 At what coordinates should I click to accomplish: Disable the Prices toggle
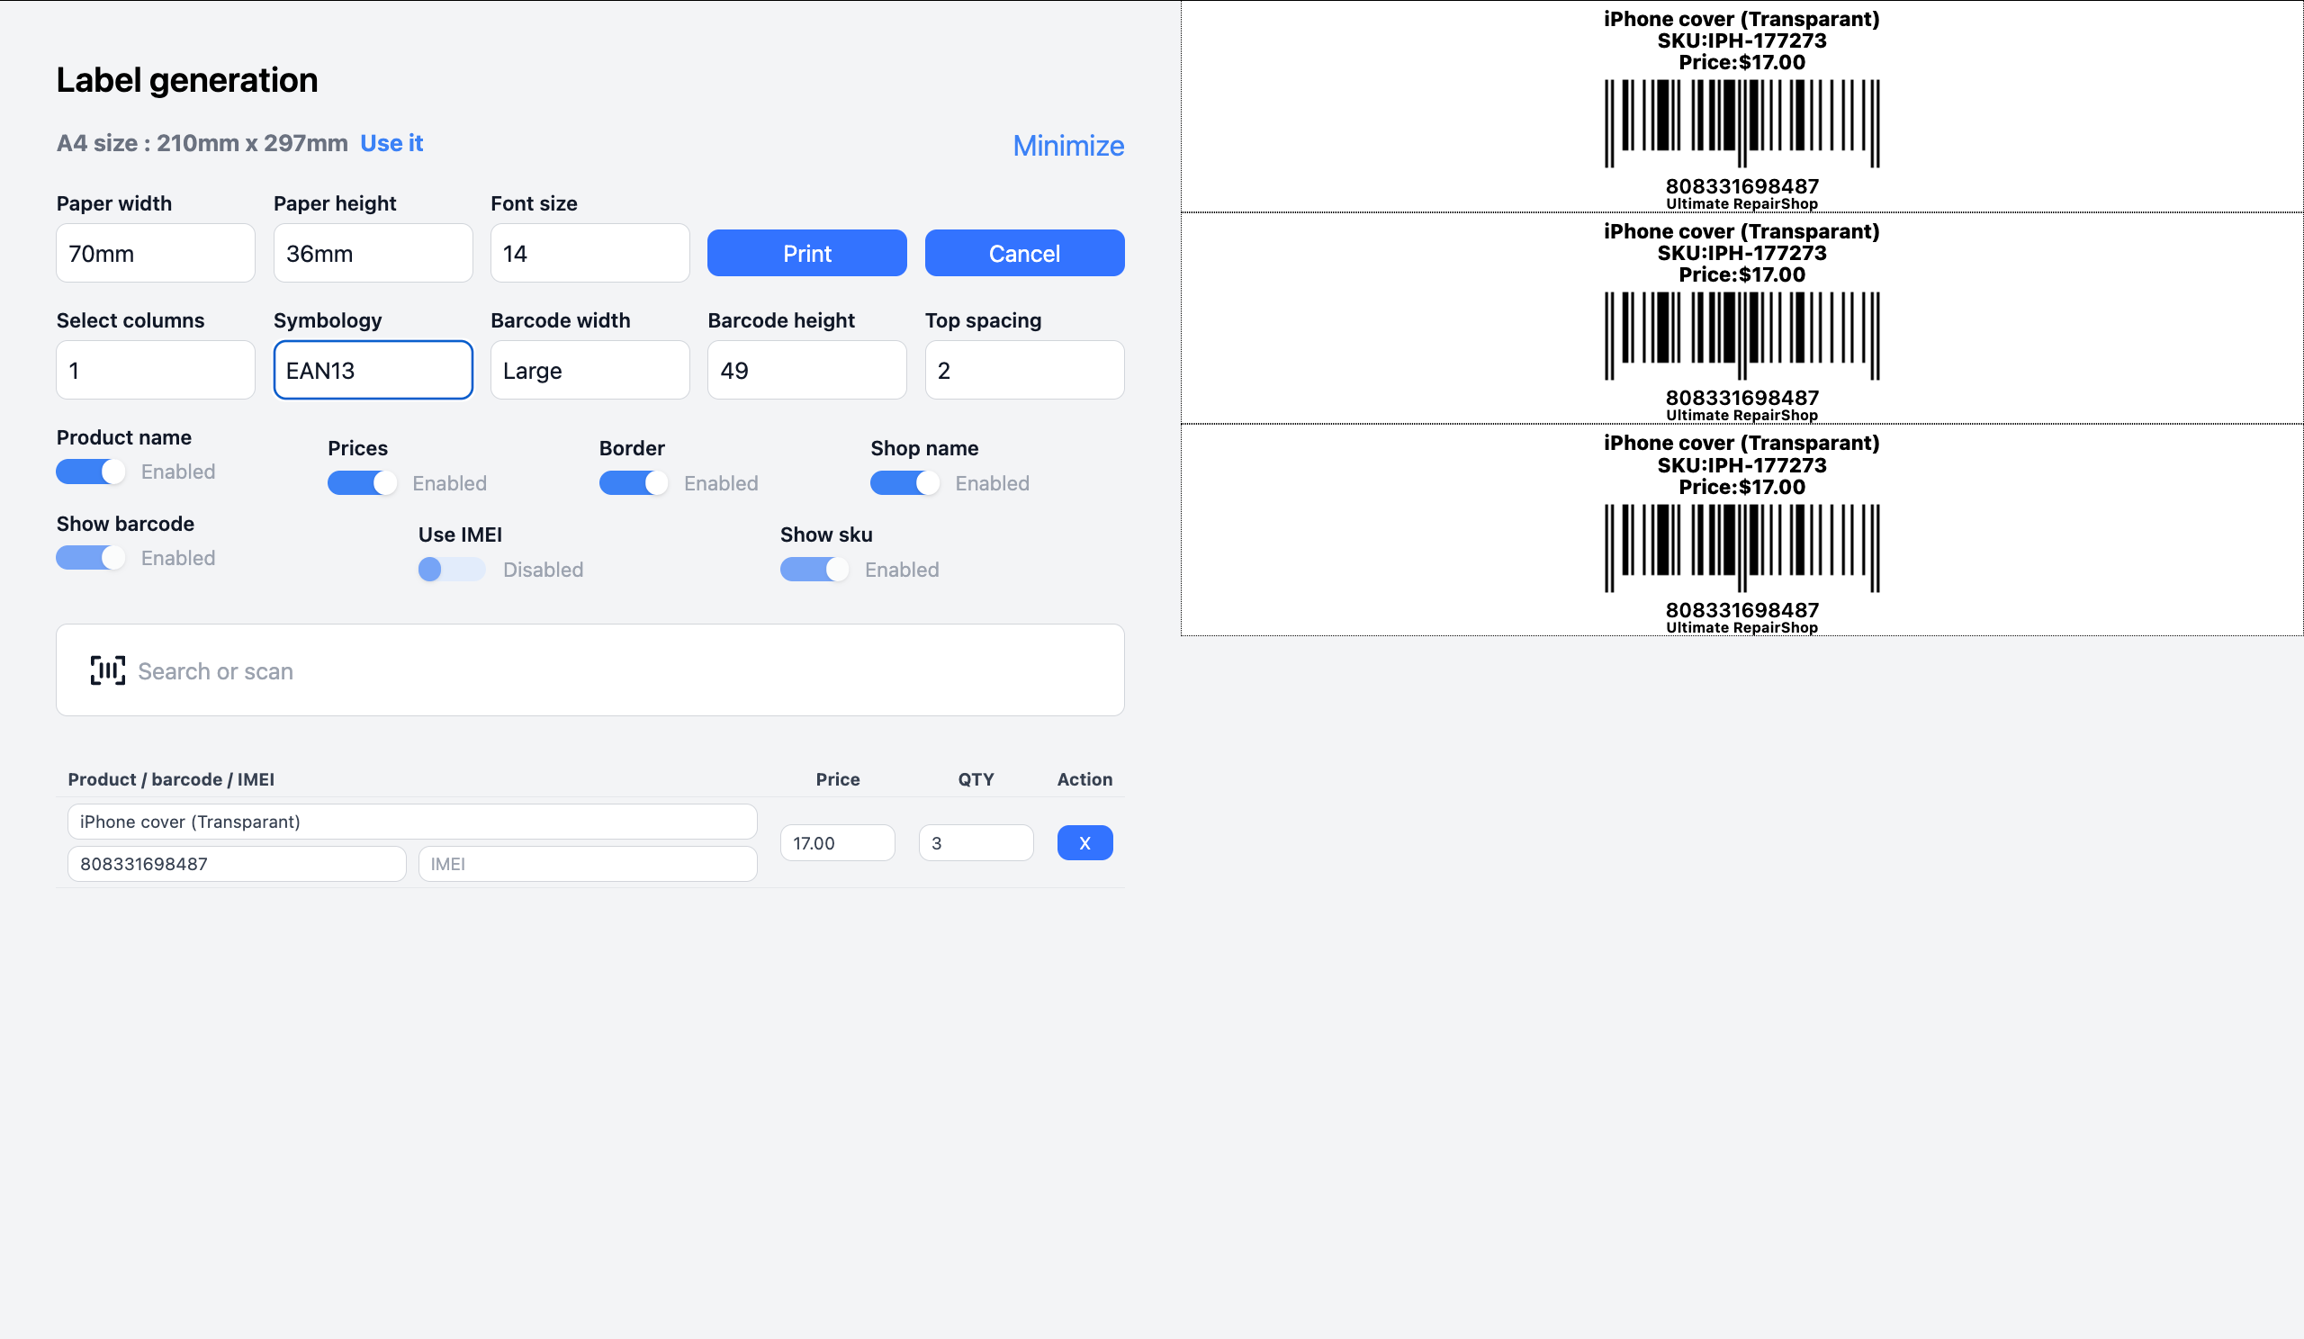click(x=362, y=483)
